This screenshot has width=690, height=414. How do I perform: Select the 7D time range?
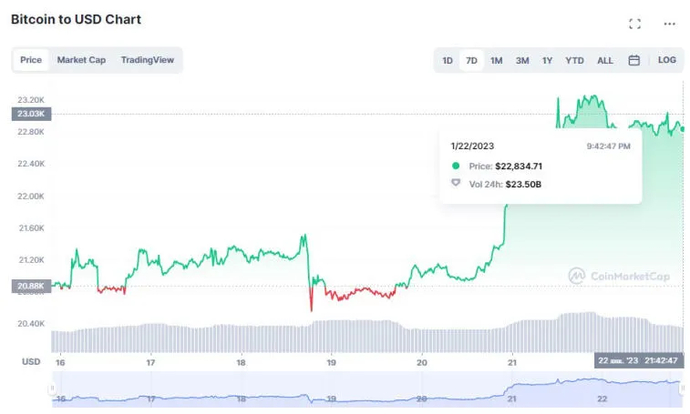click(471, 60)
